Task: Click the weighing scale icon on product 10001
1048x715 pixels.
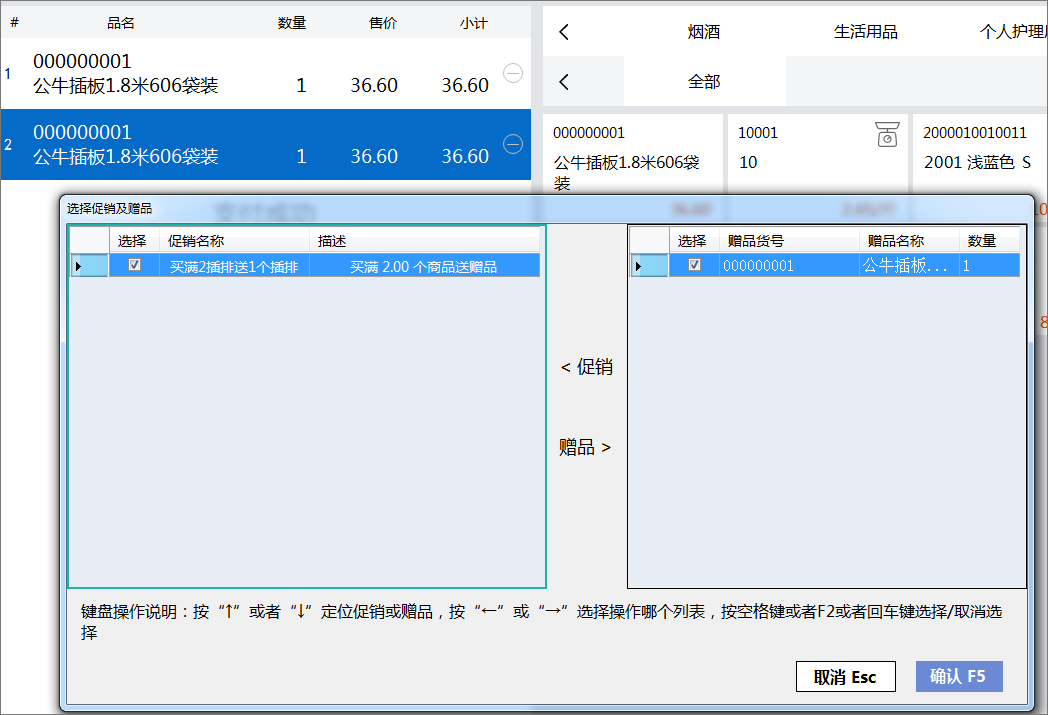Action: point(887,134)
